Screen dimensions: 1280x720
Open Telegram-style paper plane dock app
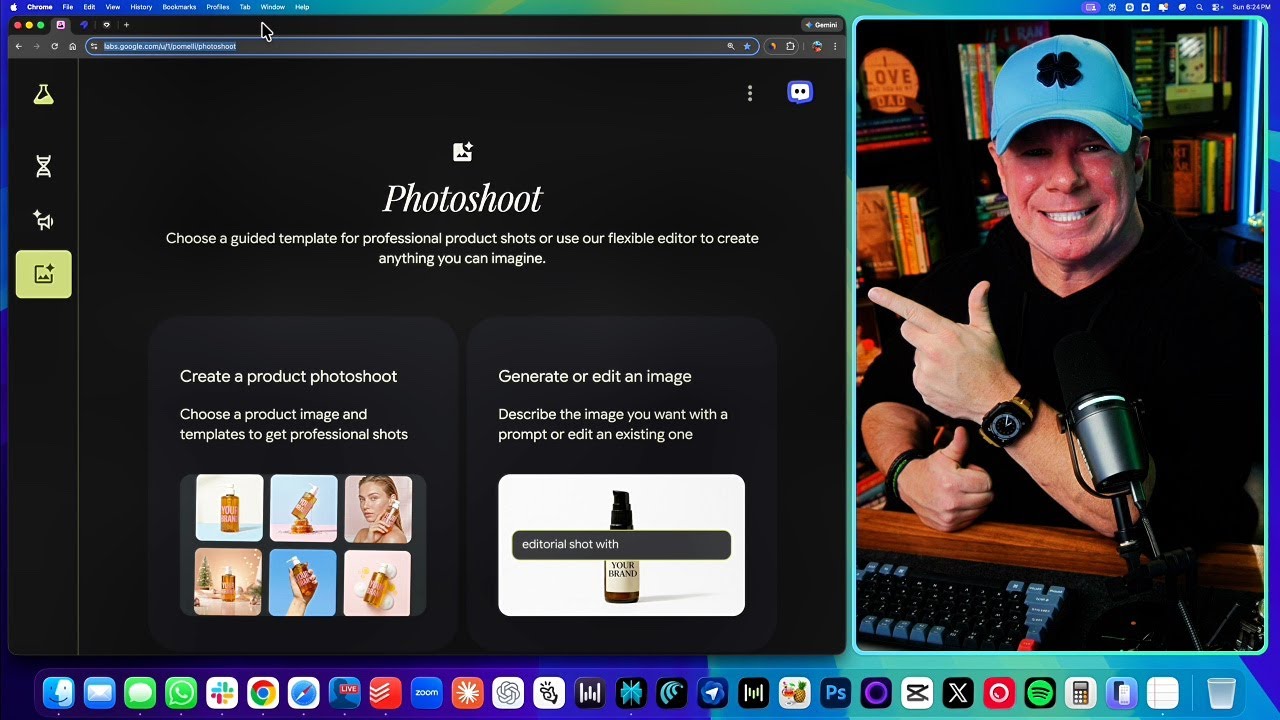pos(713,693)
